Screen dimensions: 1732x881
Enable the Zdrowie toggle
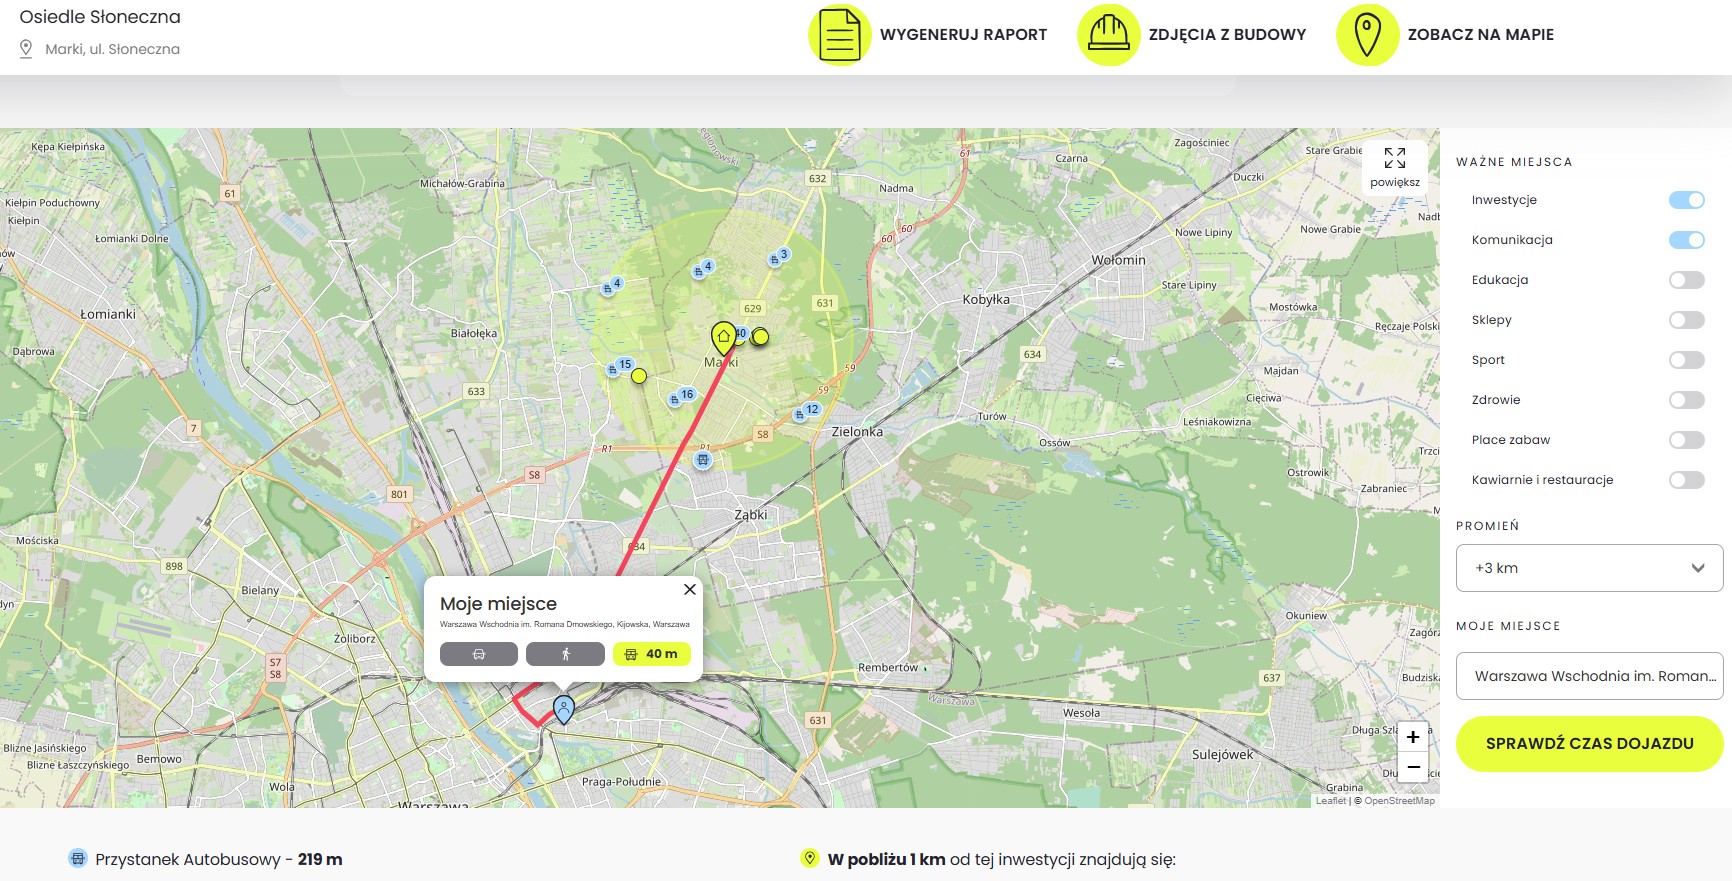(1687, 400)
